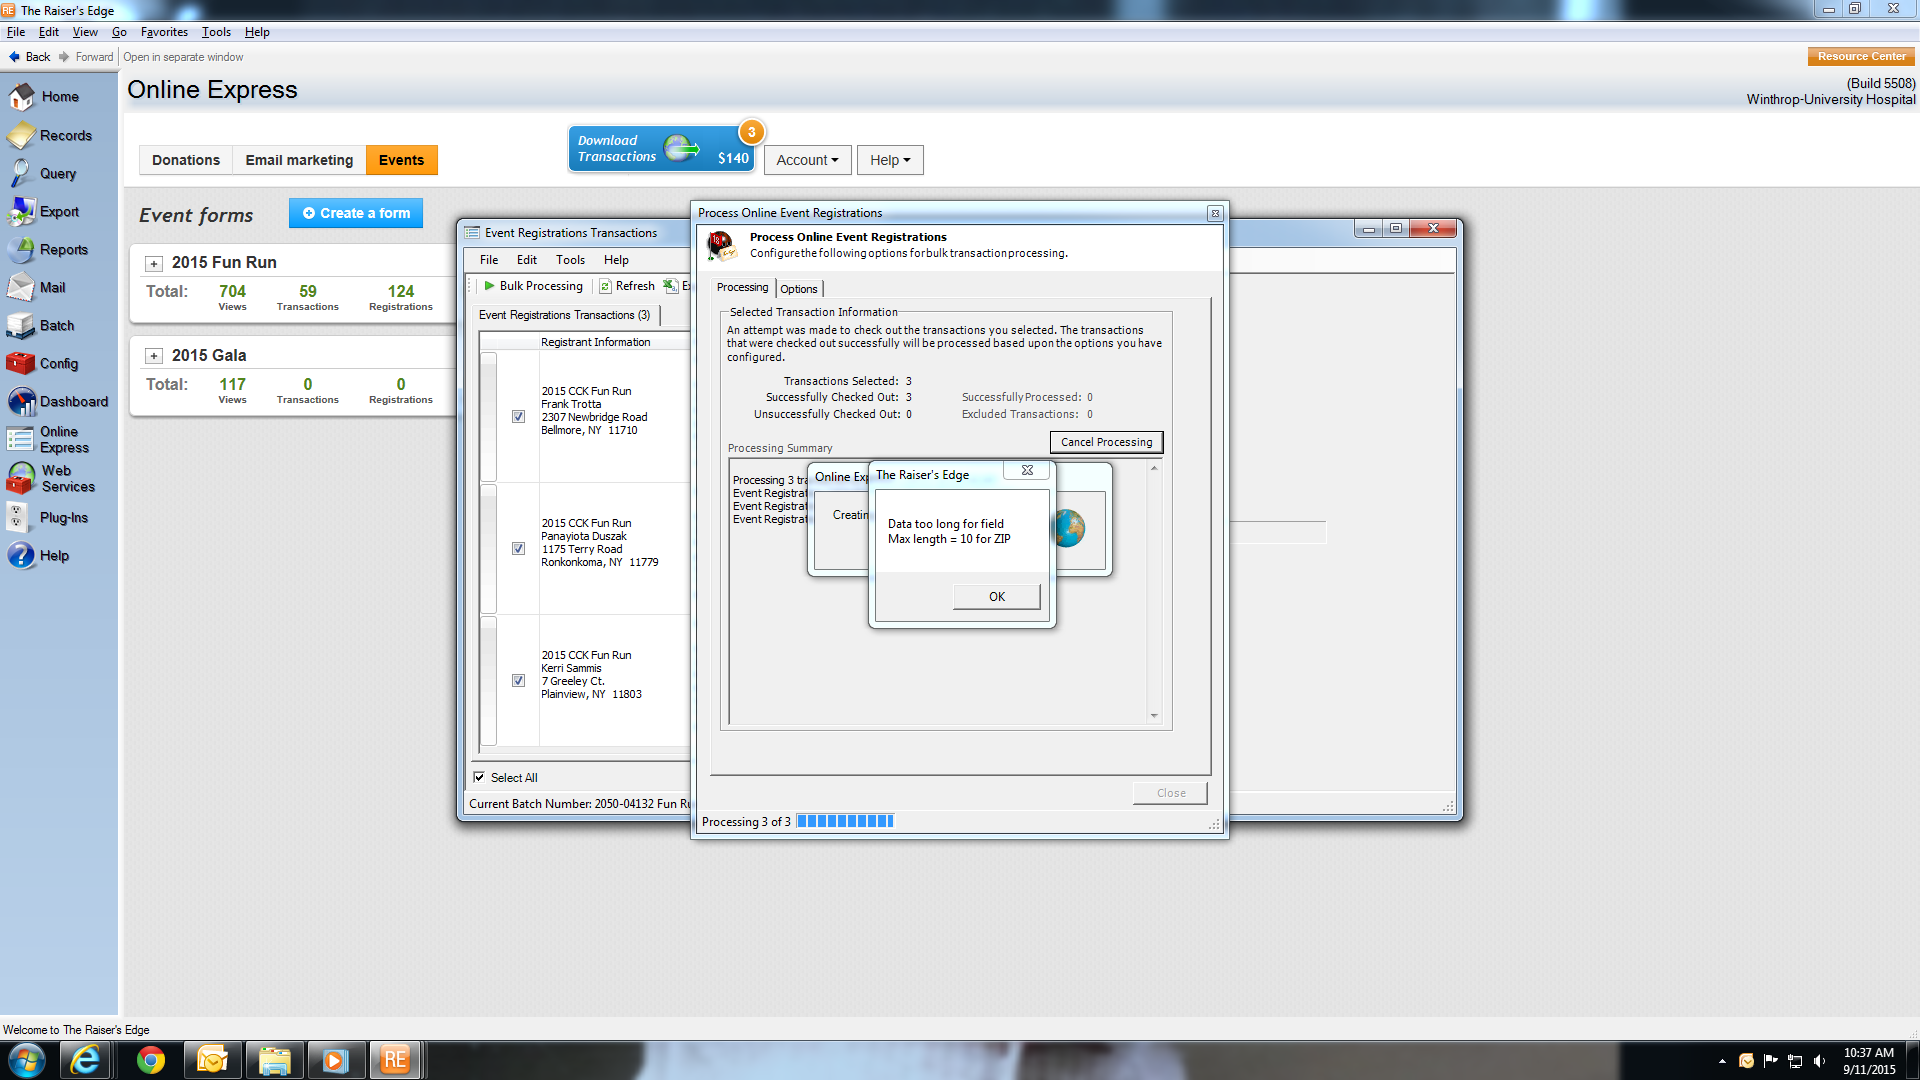Viewport: 1920px width, 1080px height.
Task: Open the Raiser's Edge taskbar icon
Action: pyautogui.click(x=395, y=1060)
